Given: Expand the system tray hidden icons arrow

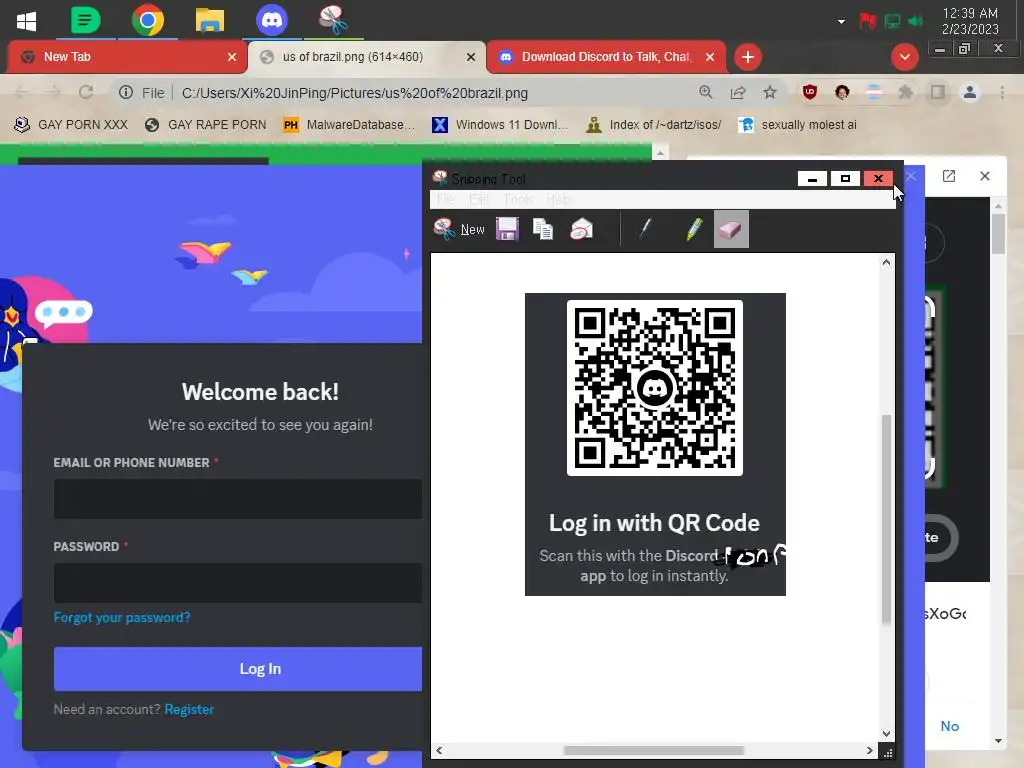Looking at the screenshot, I should point(841,22).
